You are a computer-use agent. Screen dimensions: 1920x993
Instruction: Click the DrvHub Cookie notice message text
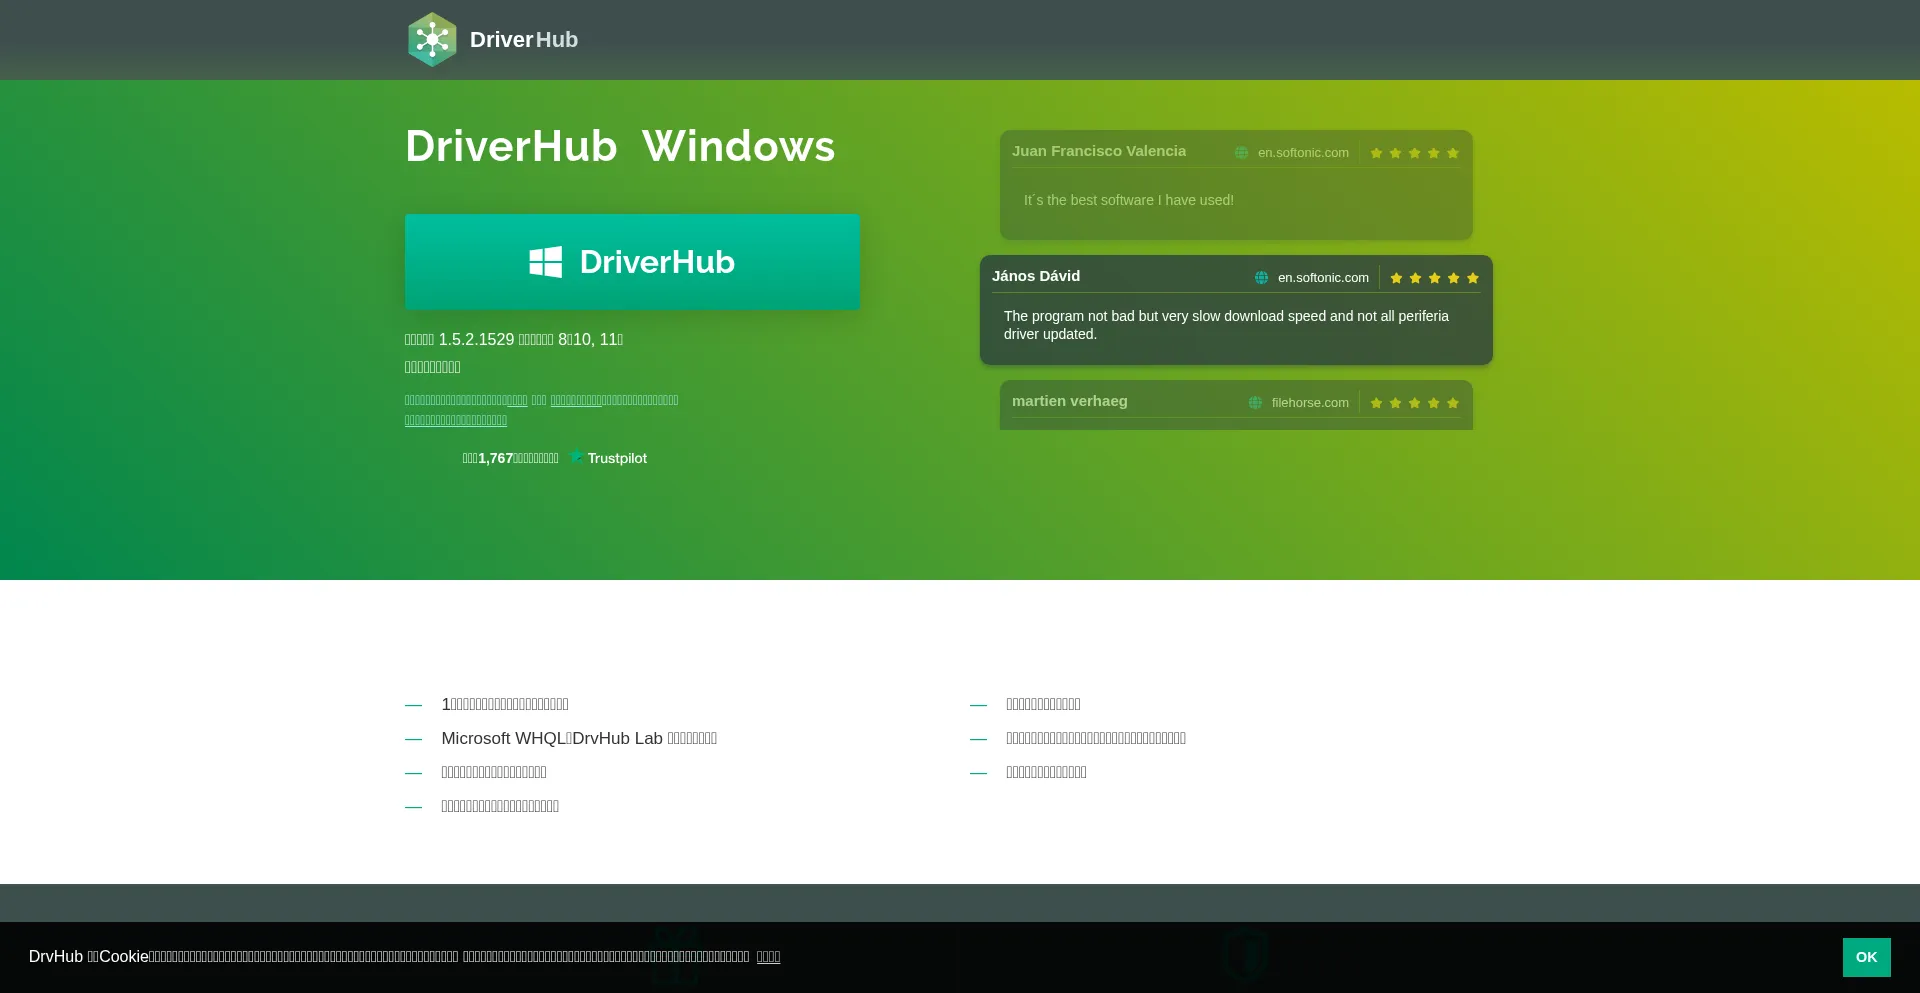pyautogui.click(x=389, y=957)
